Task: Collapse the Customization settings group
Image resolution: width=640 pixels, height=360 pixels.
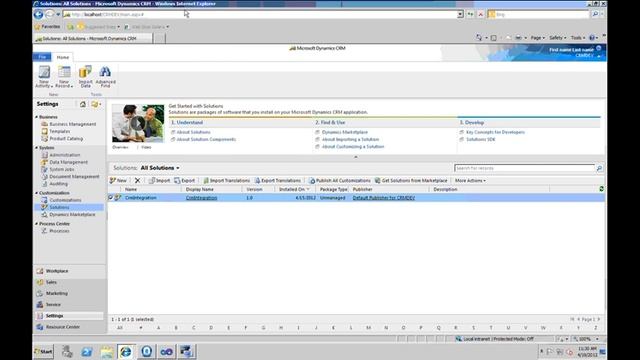Action: 36,193
